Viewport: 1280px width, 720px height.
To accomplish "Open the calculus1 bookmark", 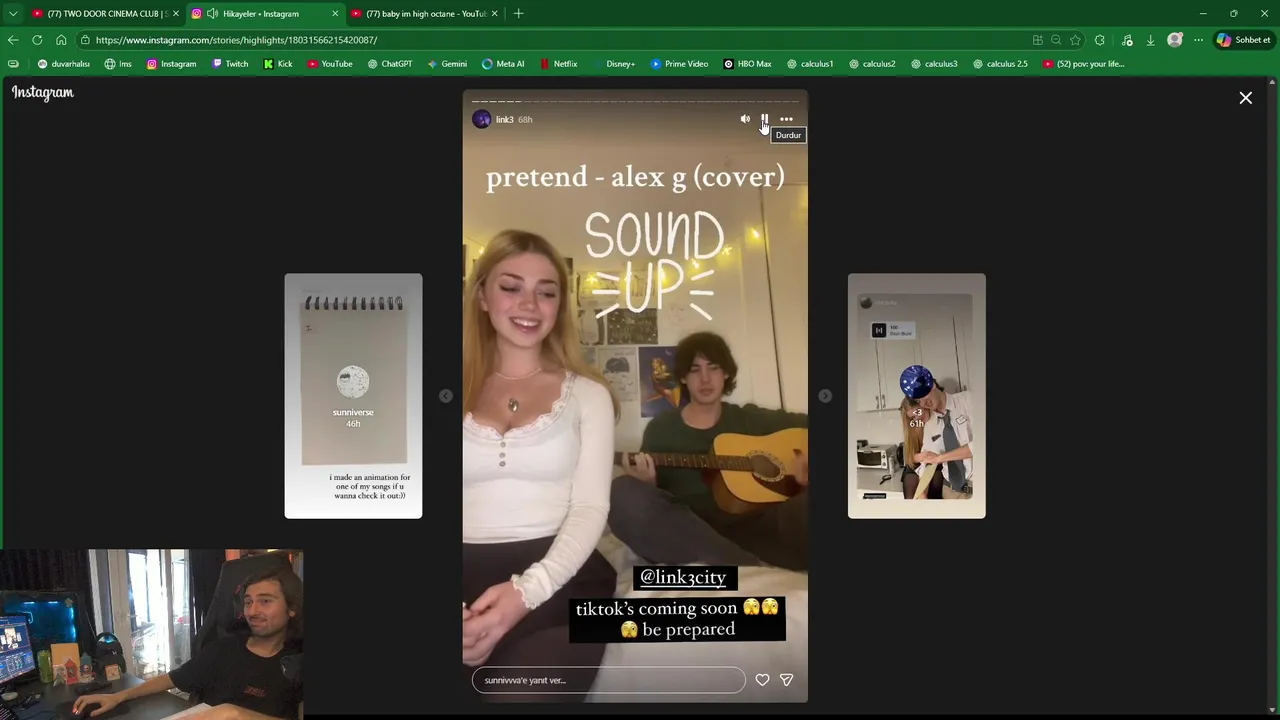I will pos(810,64).
